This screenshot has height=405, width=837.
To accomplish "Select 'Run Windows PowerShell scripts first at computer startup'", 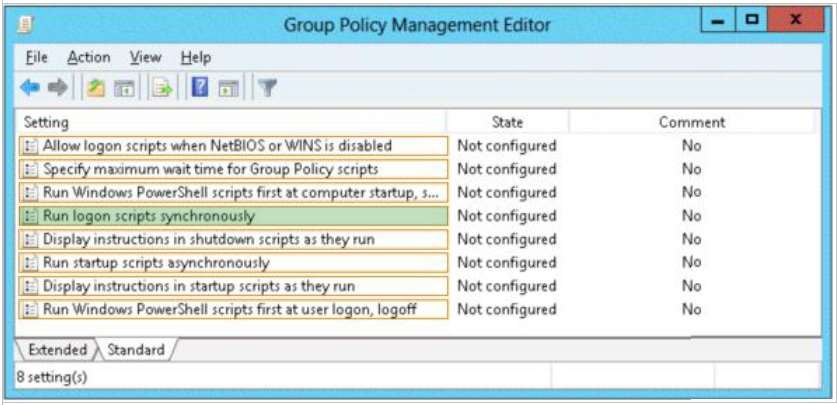I will (233, 192).
